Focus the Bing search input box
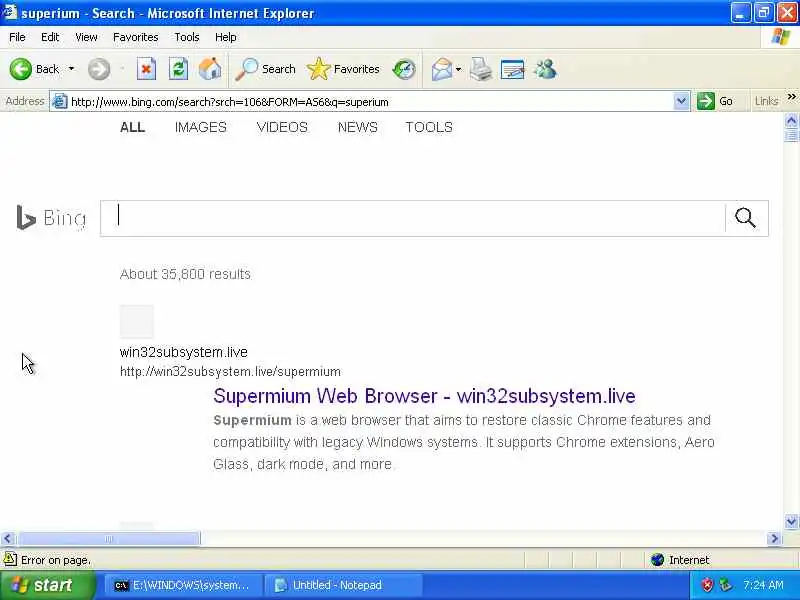The image size is (800, 600). 412,218
